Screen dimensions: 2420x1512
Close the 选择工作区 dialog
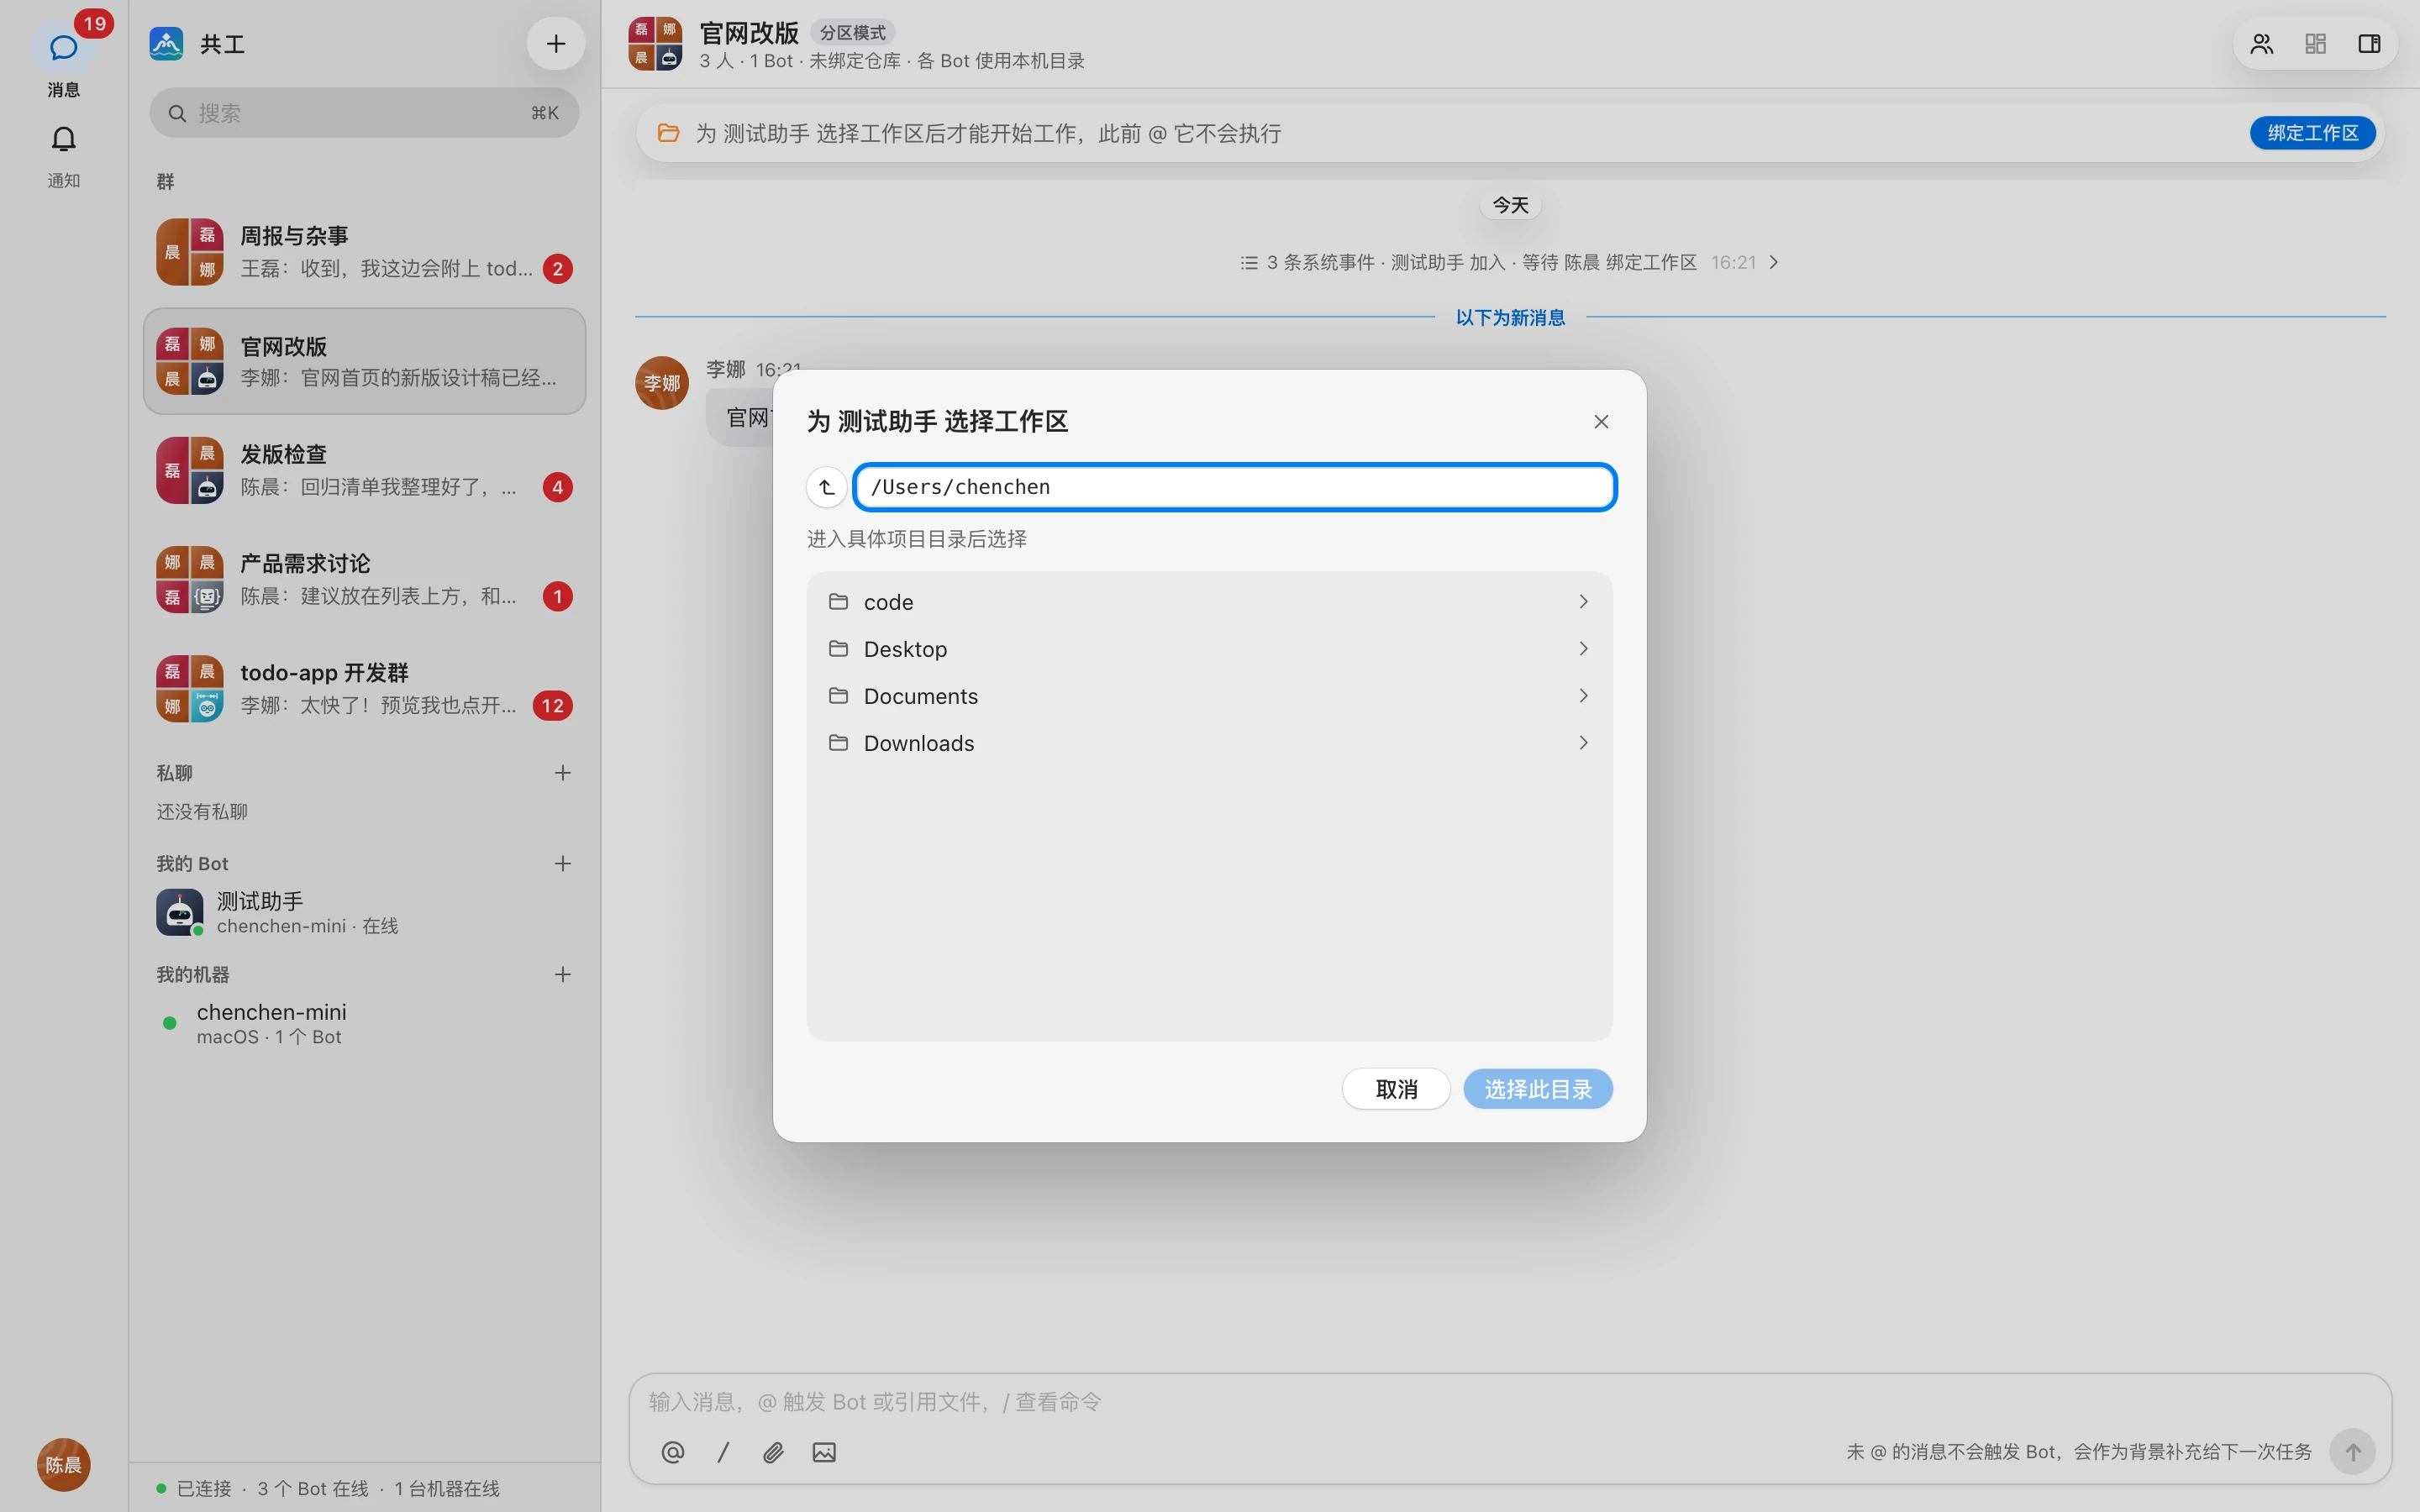point(1601,422)
